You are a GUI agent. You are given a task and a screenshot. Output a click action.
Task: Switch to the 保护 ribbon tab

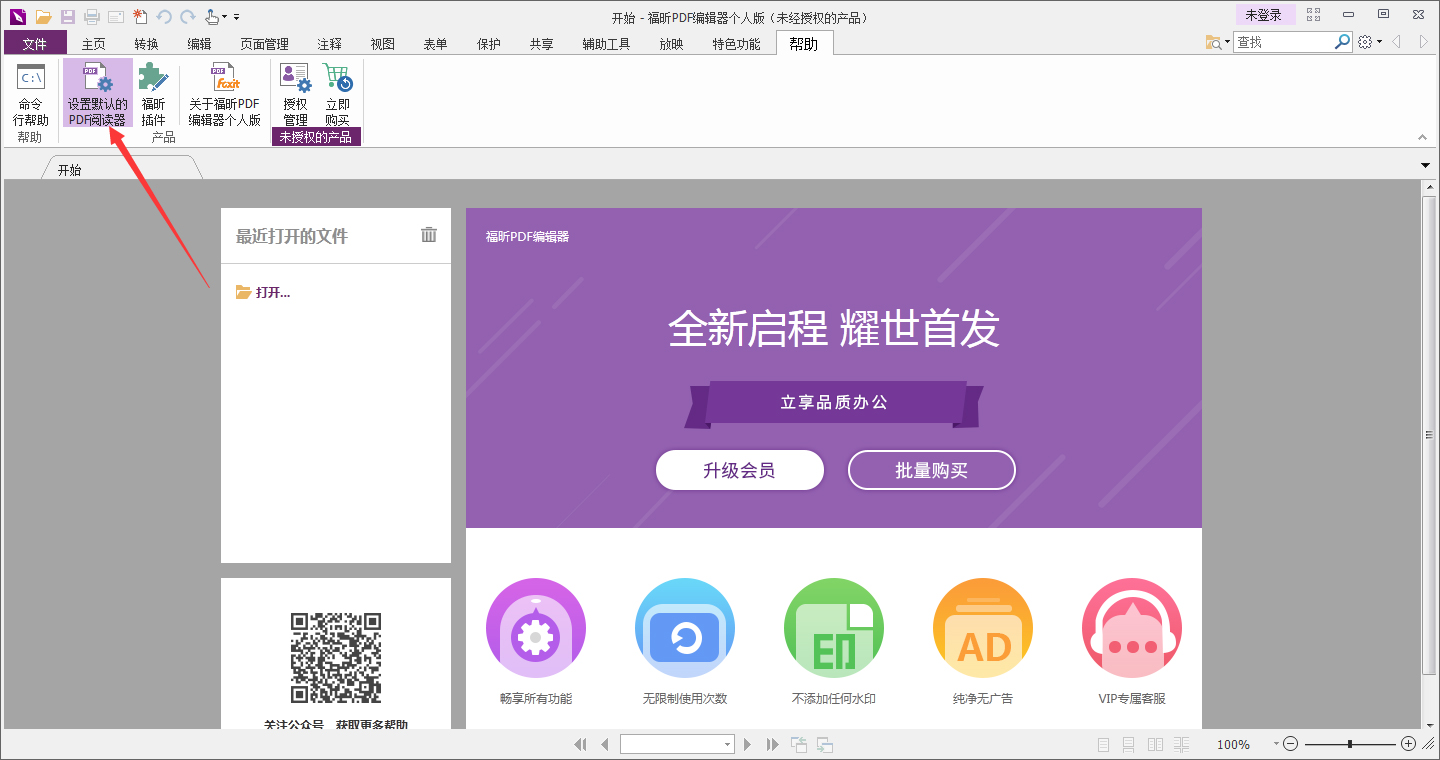click(x=488, y=43)
